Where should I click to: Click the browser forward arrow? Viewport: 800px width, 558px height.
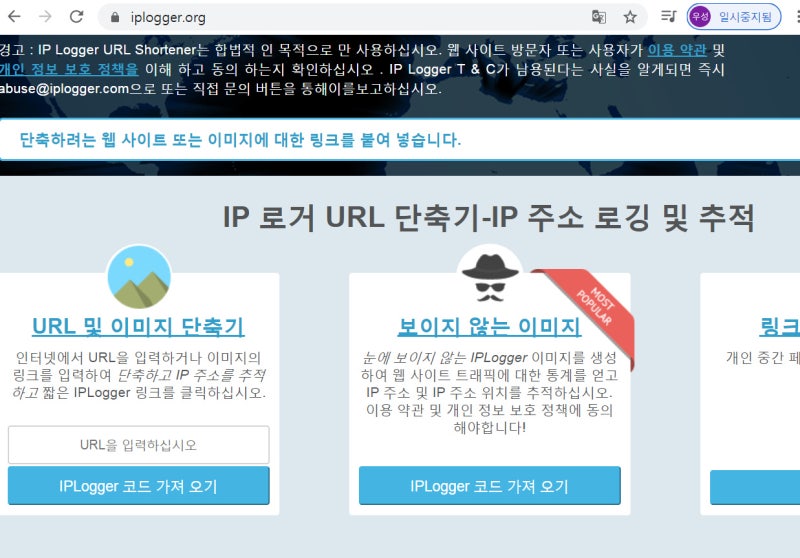click(x=45, y=17)
